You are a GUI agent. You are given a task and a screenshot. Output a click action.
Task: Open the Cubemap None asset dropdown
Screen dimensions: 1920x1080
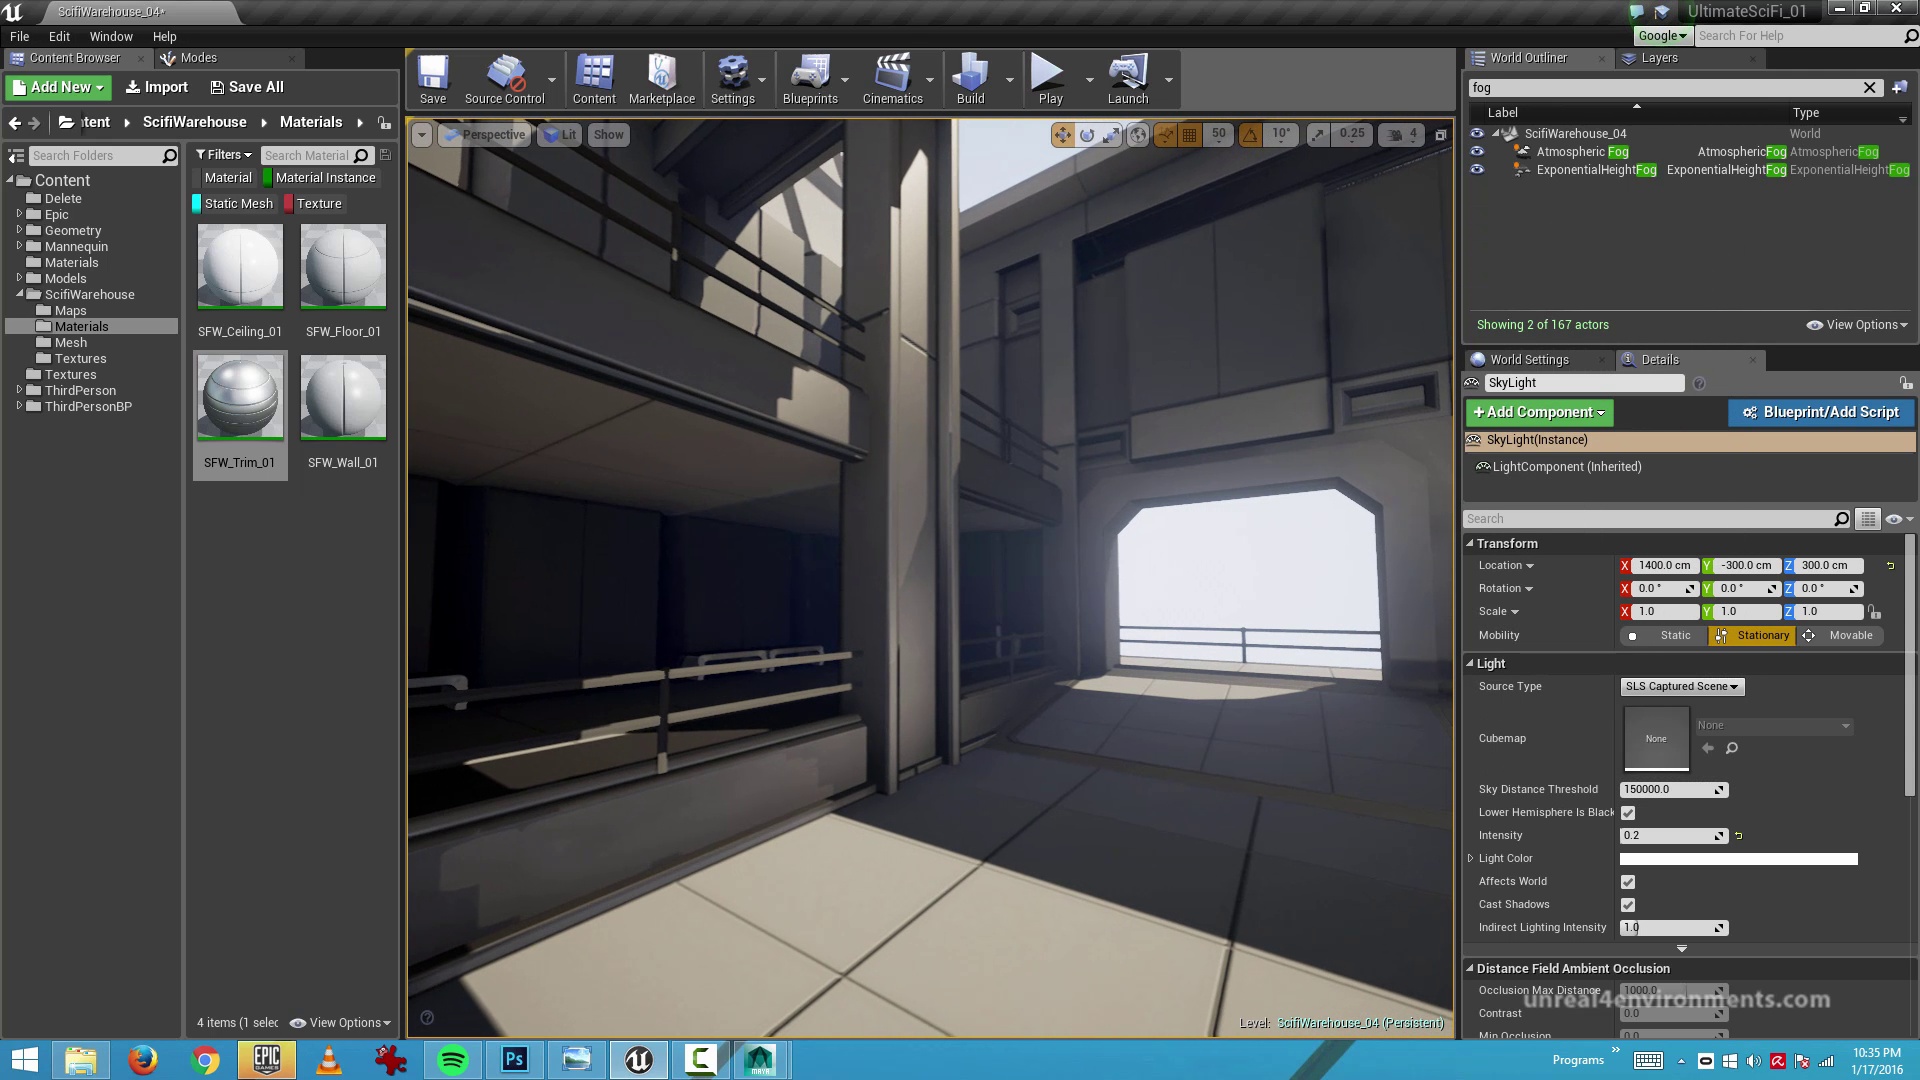pos(1773,726)
